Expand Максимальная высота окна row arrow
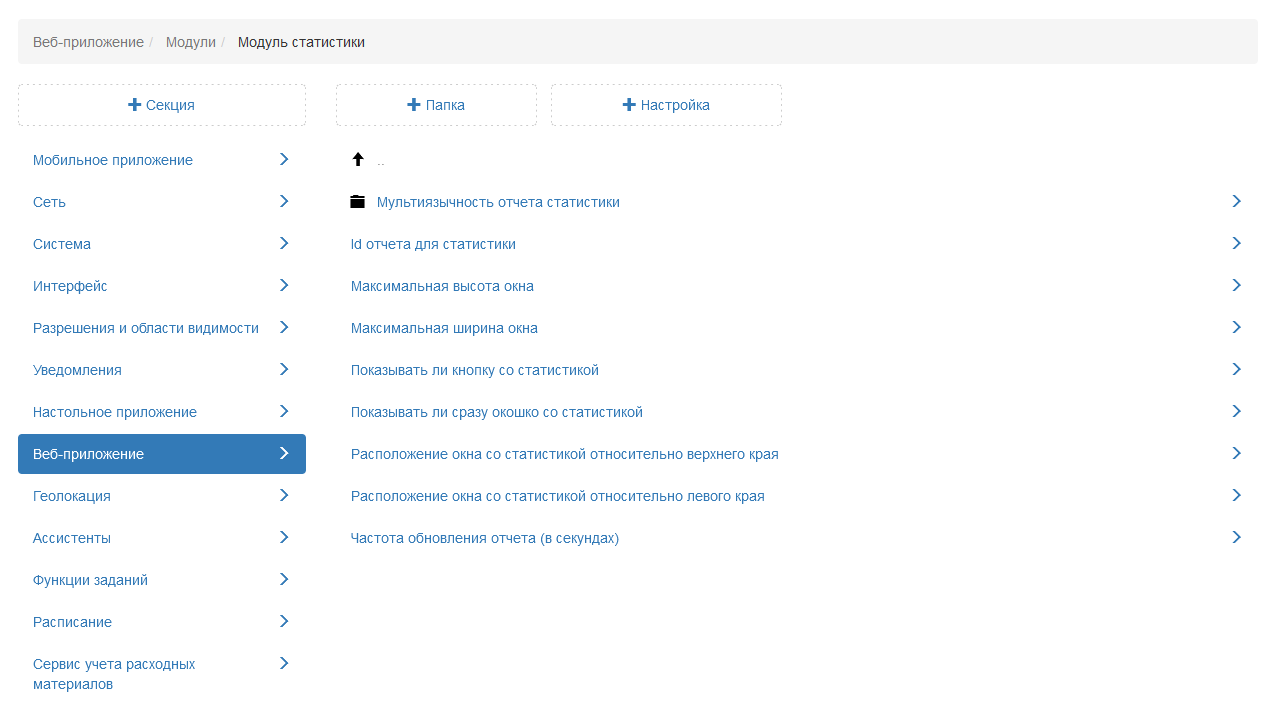 tap(1237, 286)
